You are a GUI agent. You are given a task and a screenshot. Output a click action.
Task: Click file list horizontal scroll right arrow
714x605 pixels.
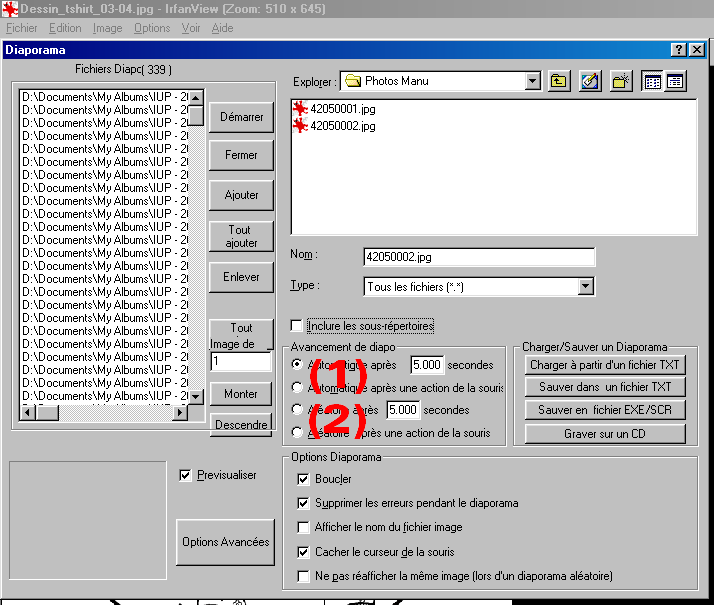click(x=180, y=412)
